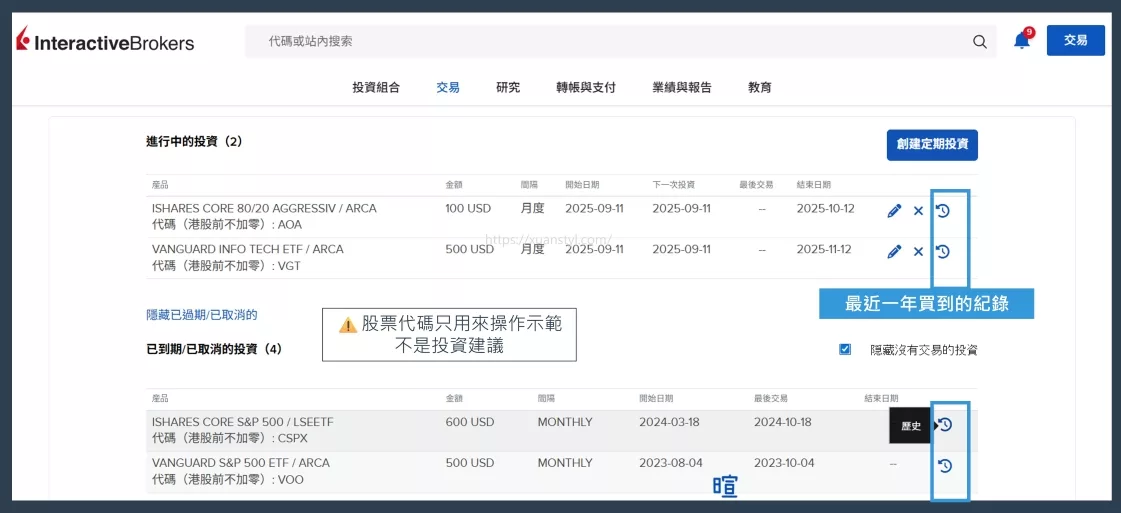Click the search magnifier icon
Viewport: 1121px width, 513px height.
pyautogui.click(x=979, y=41)
